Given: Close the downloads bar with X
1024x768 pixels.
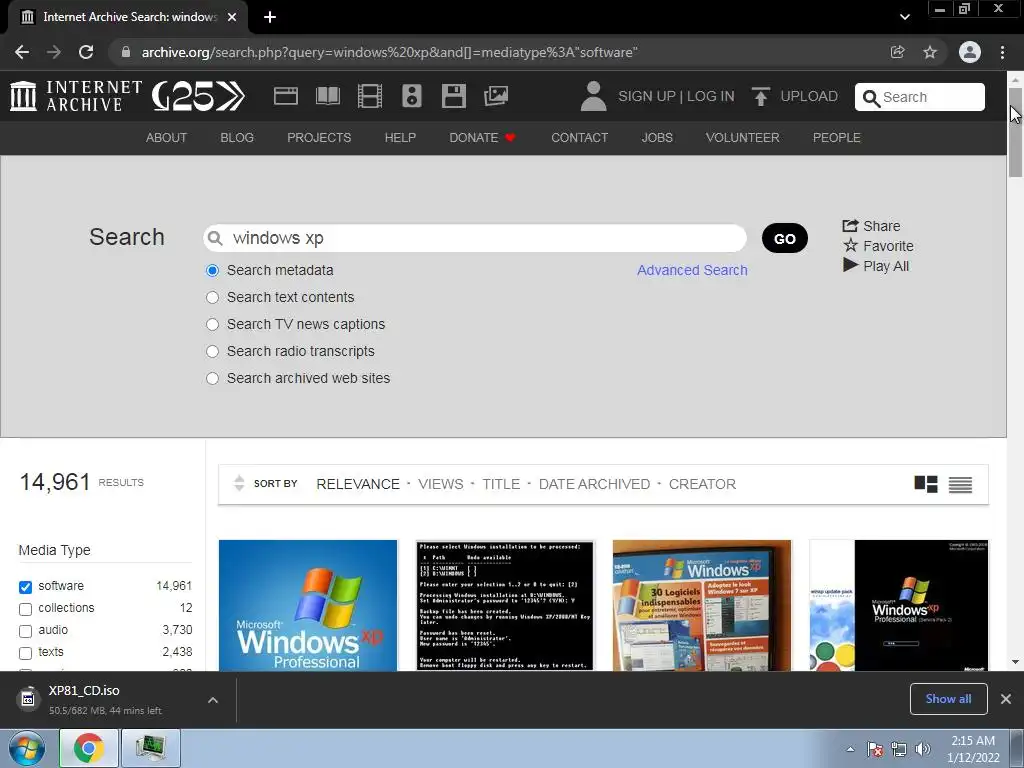Looking at the screenshot, I should [1006, 699].
